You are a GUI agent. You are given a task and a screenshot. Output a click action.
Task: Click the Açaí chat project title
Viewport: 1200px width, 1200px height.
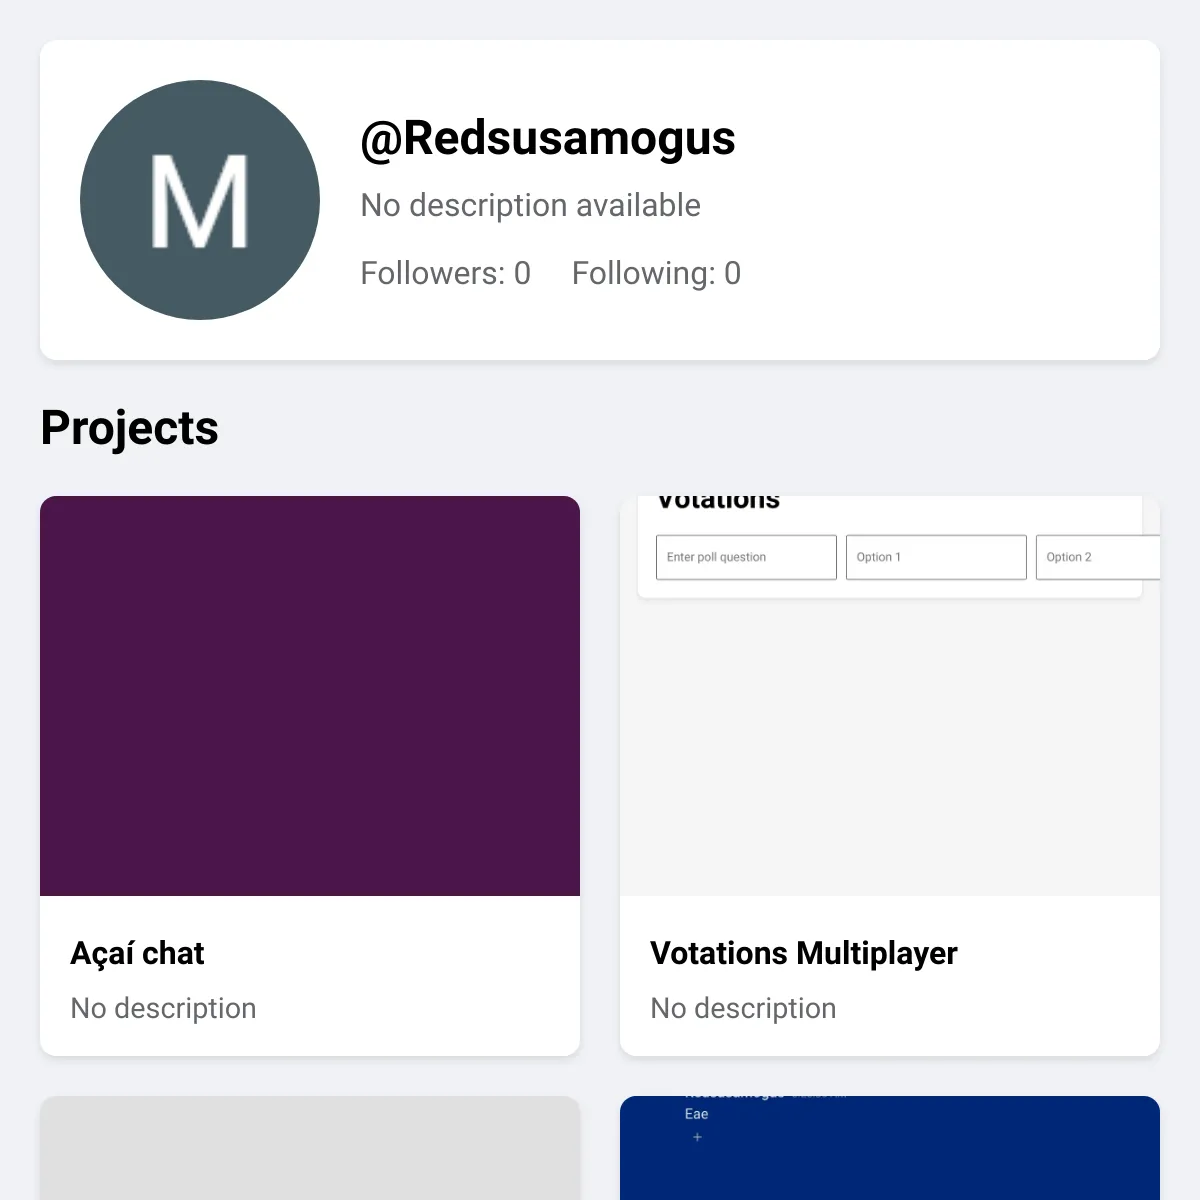[x=137, y=953]
